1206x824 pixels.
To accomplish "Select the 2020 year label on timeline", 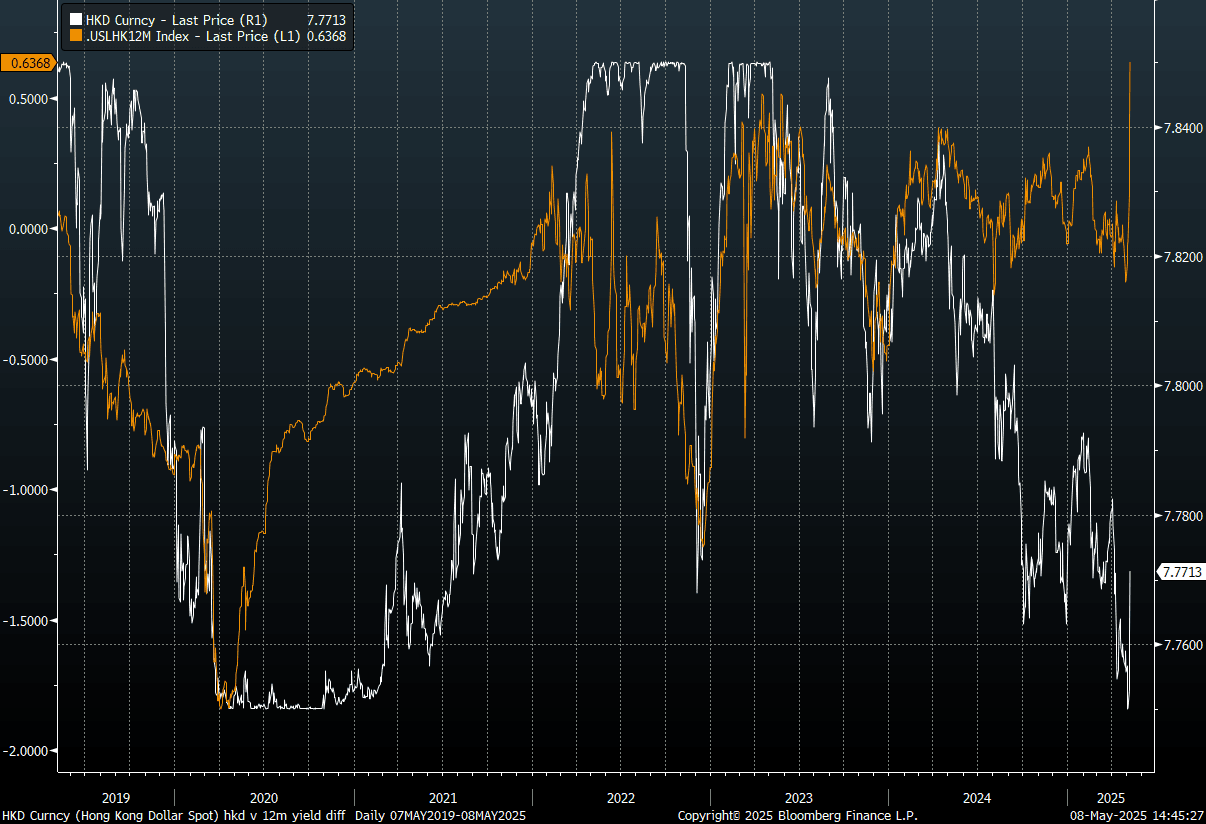I will click(264, 798).
